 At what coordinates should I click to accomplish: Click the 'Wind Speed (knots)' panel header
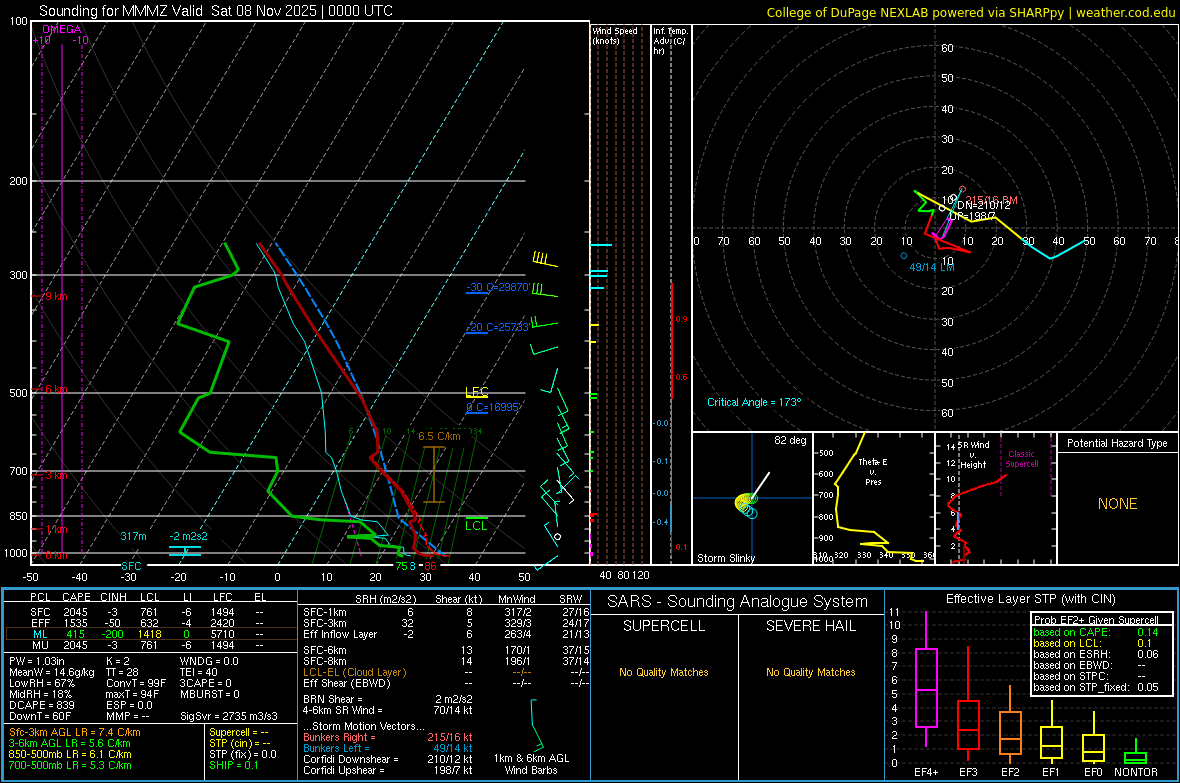[615, 35]
